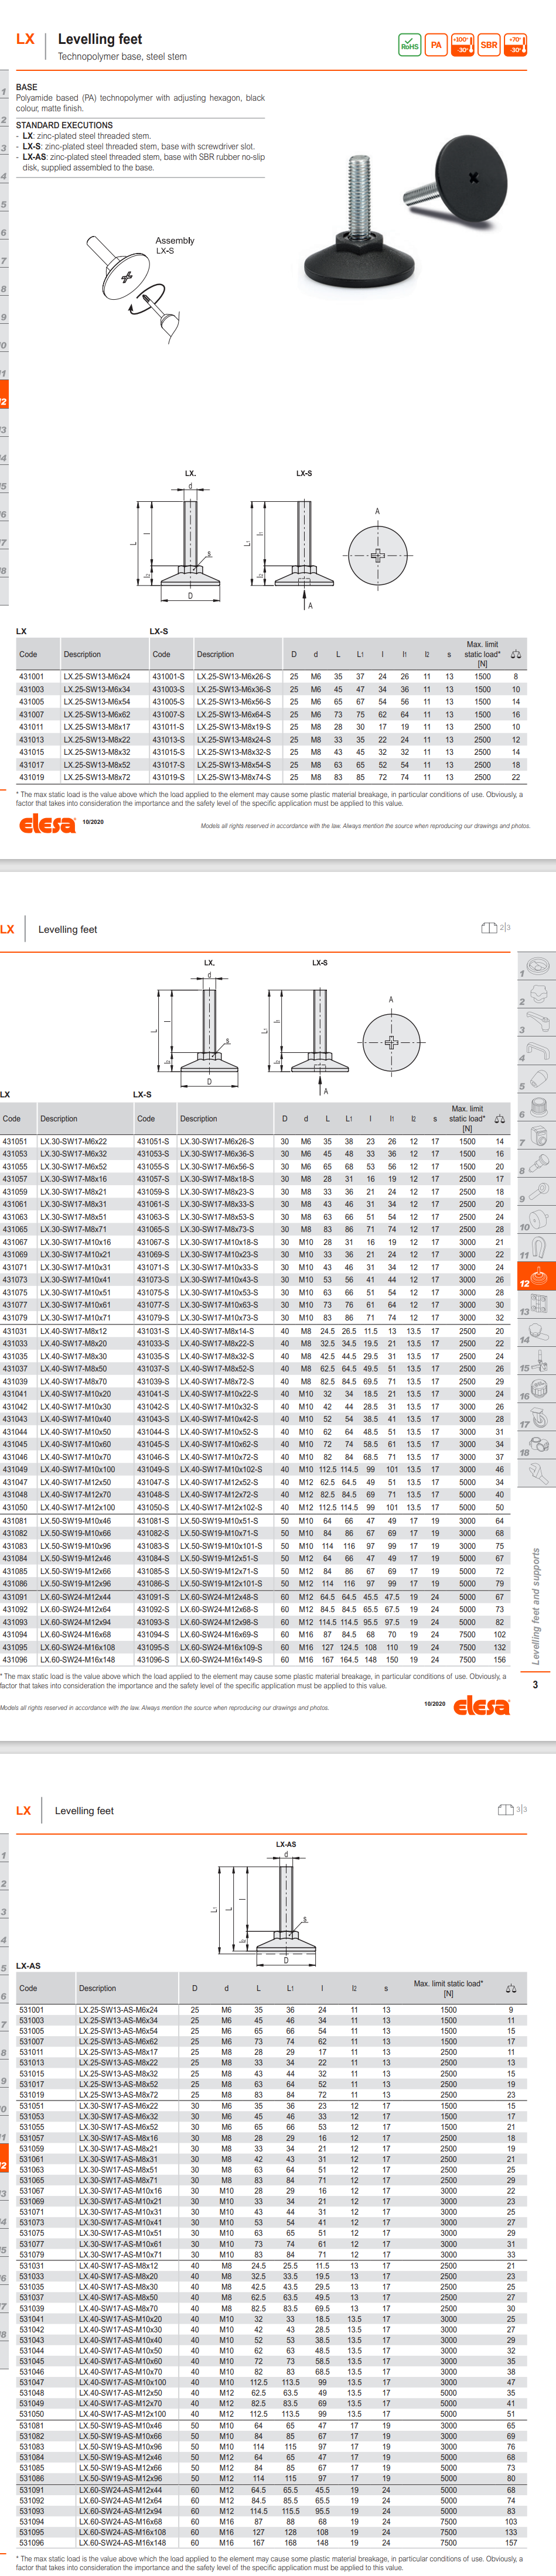Click the PA material badge
Viewport: 556px width, 2576px height.
point(436,45)
